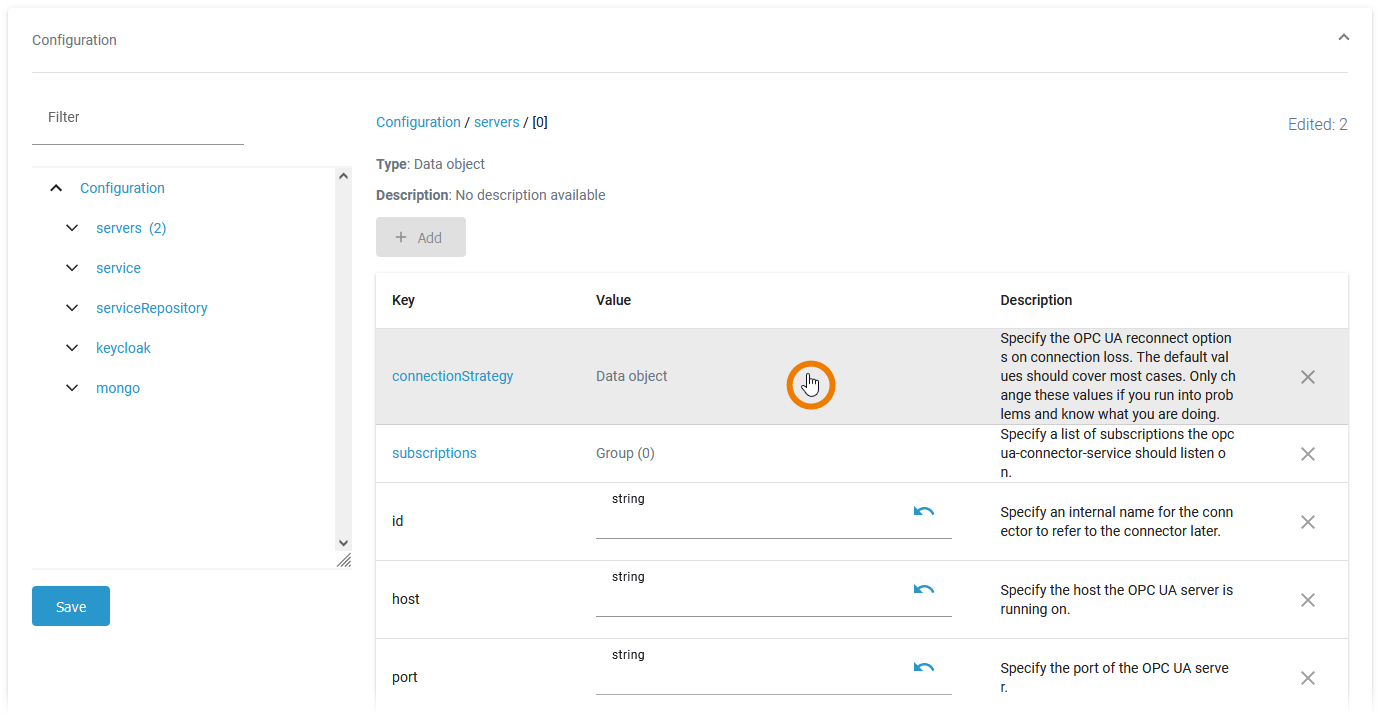The height and width of the screenshot is (716, 1382).
Task: Collapse the Configuration panel
Action: pyautogui.click(x=1343, y=36)
